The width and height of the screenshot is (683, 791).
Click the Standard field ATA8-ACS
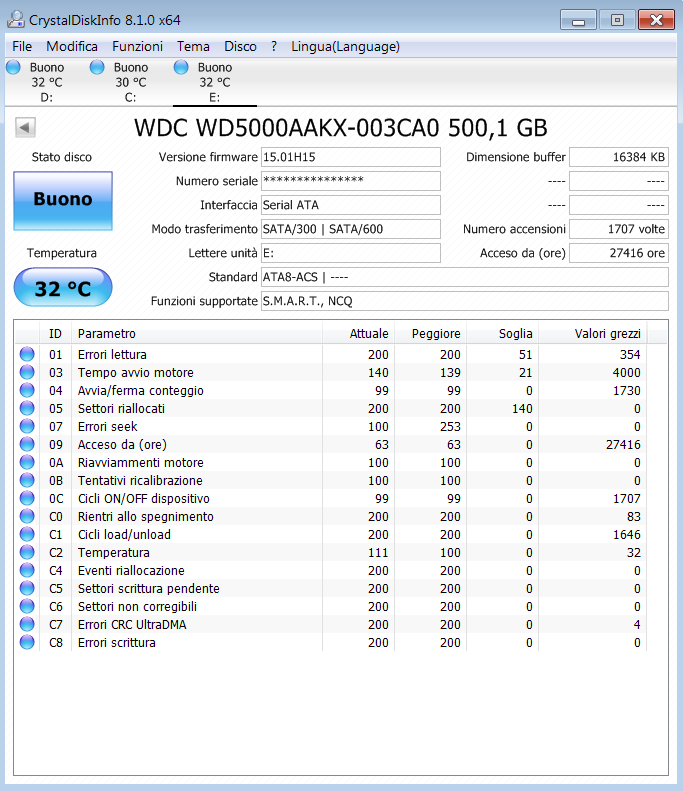click(465, 277)
